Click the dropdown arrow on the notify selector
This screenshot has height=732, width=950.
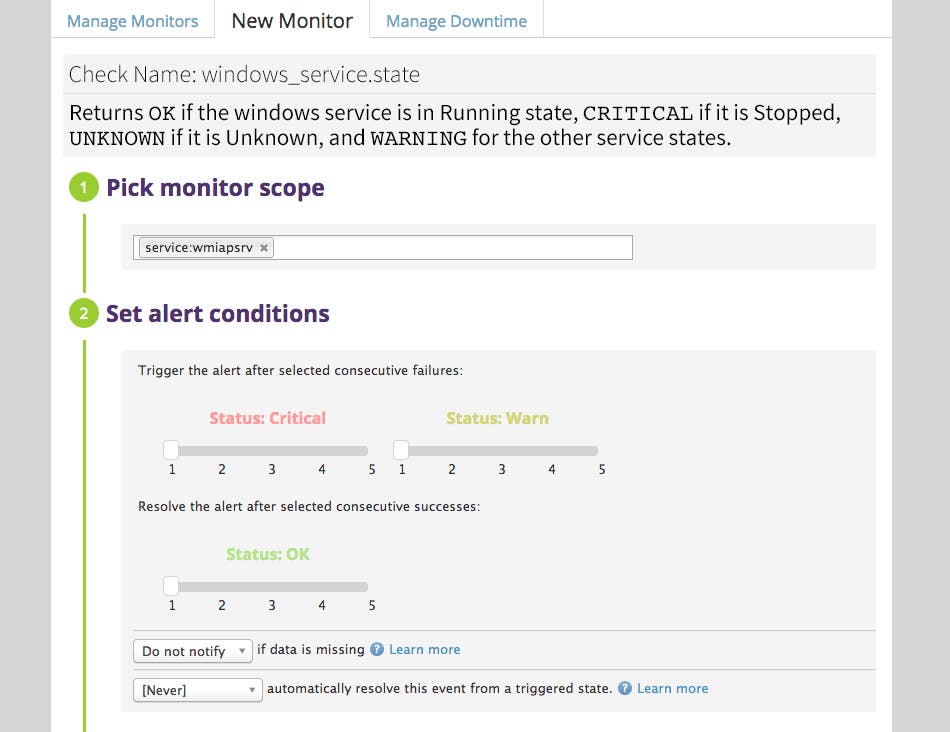pyautogui.click(x=240, y=651)
